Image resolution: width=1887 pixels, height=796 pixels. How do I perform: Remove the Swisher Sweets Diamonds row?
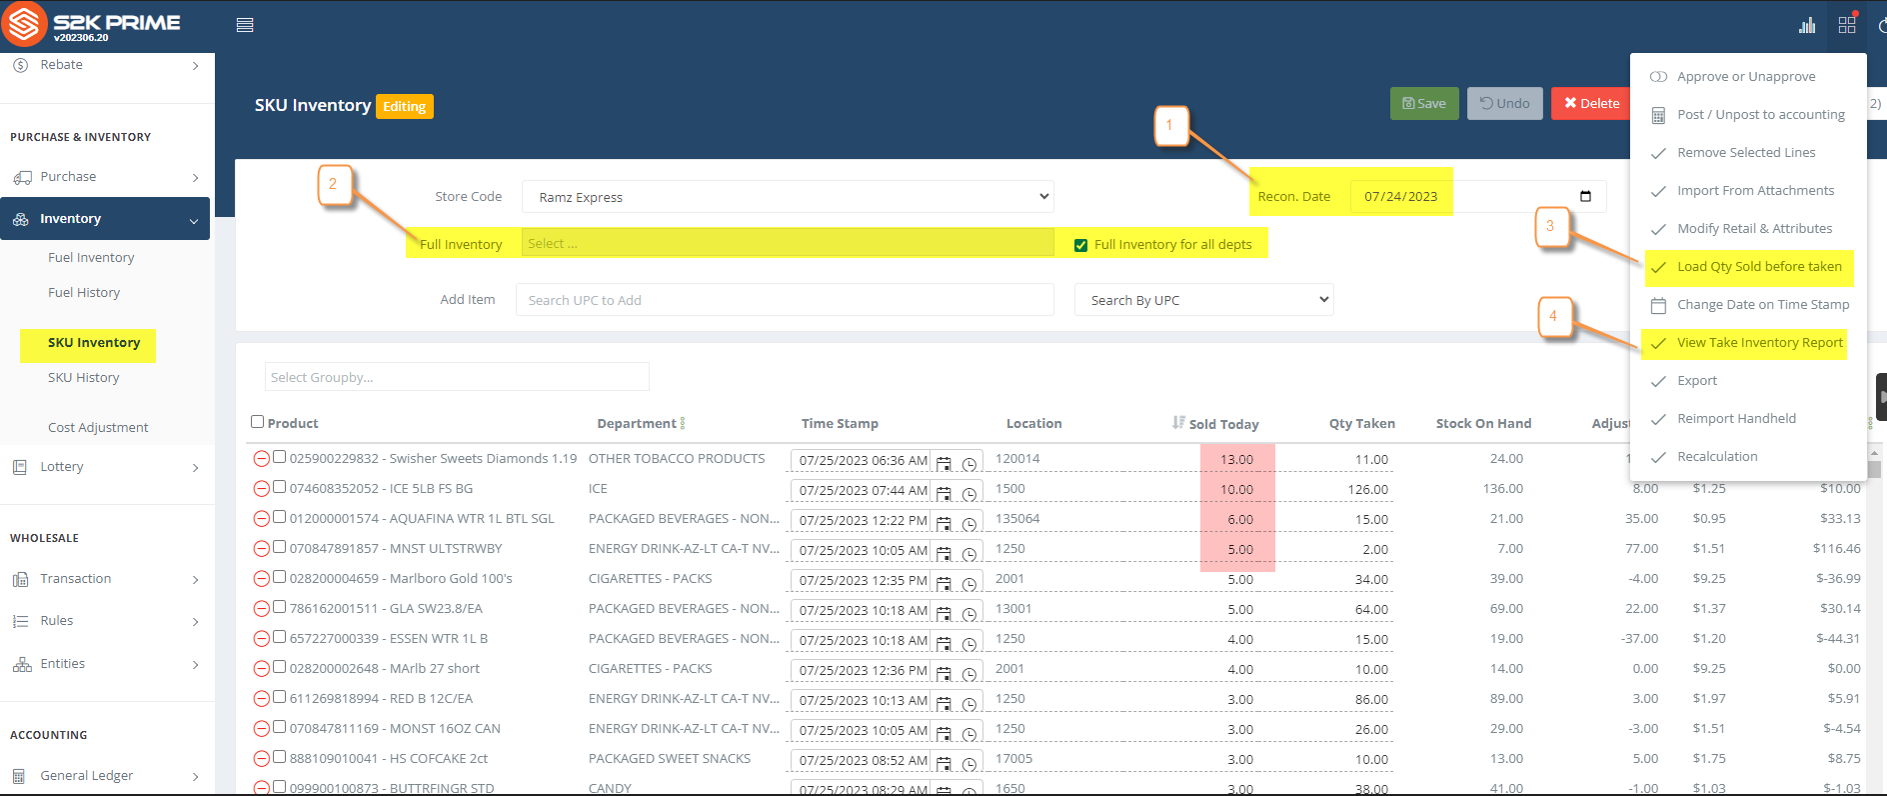click(x=261, y=459)
